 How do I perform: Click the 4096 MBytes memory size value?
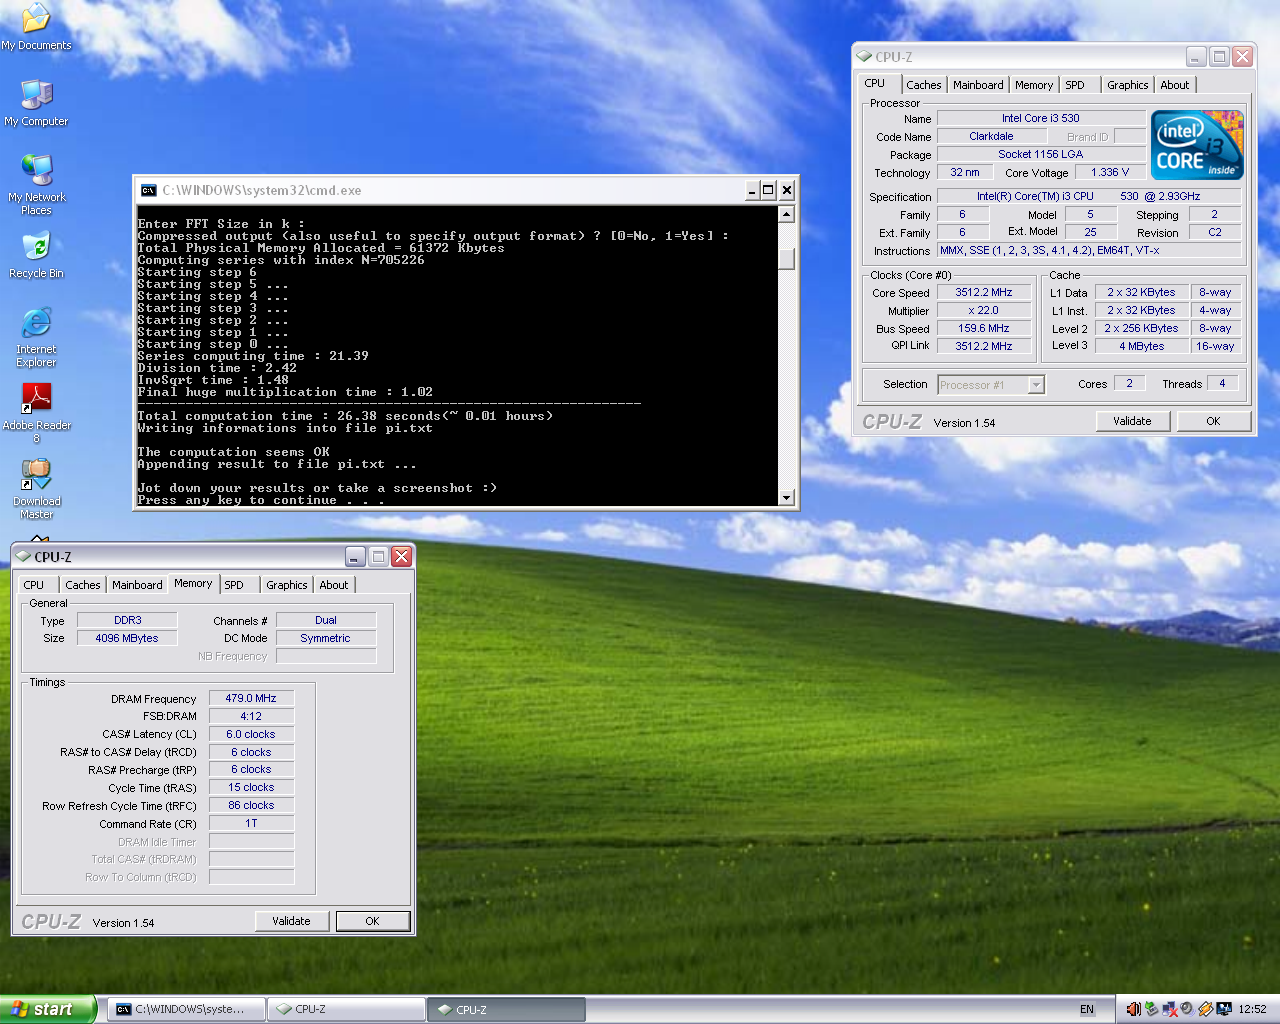[127, 638]
